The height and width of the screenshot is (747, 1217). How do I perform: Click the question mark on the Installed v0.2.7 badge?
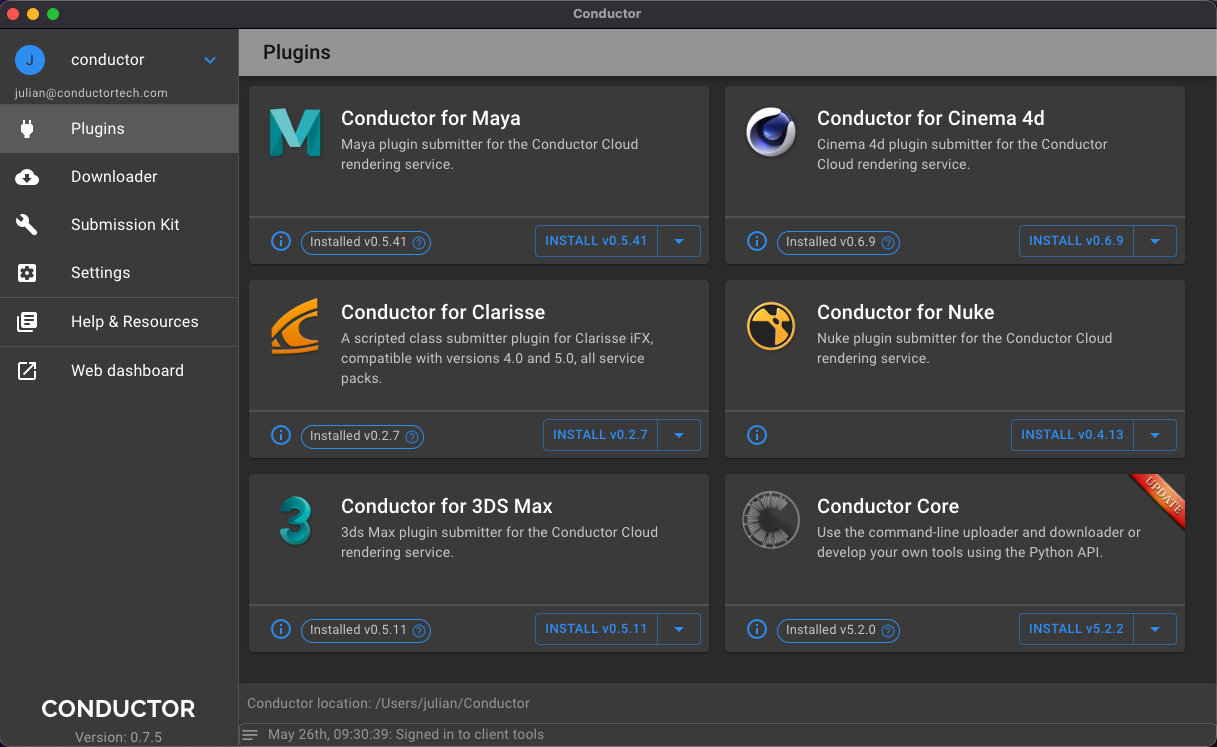(x=413, y=436)
